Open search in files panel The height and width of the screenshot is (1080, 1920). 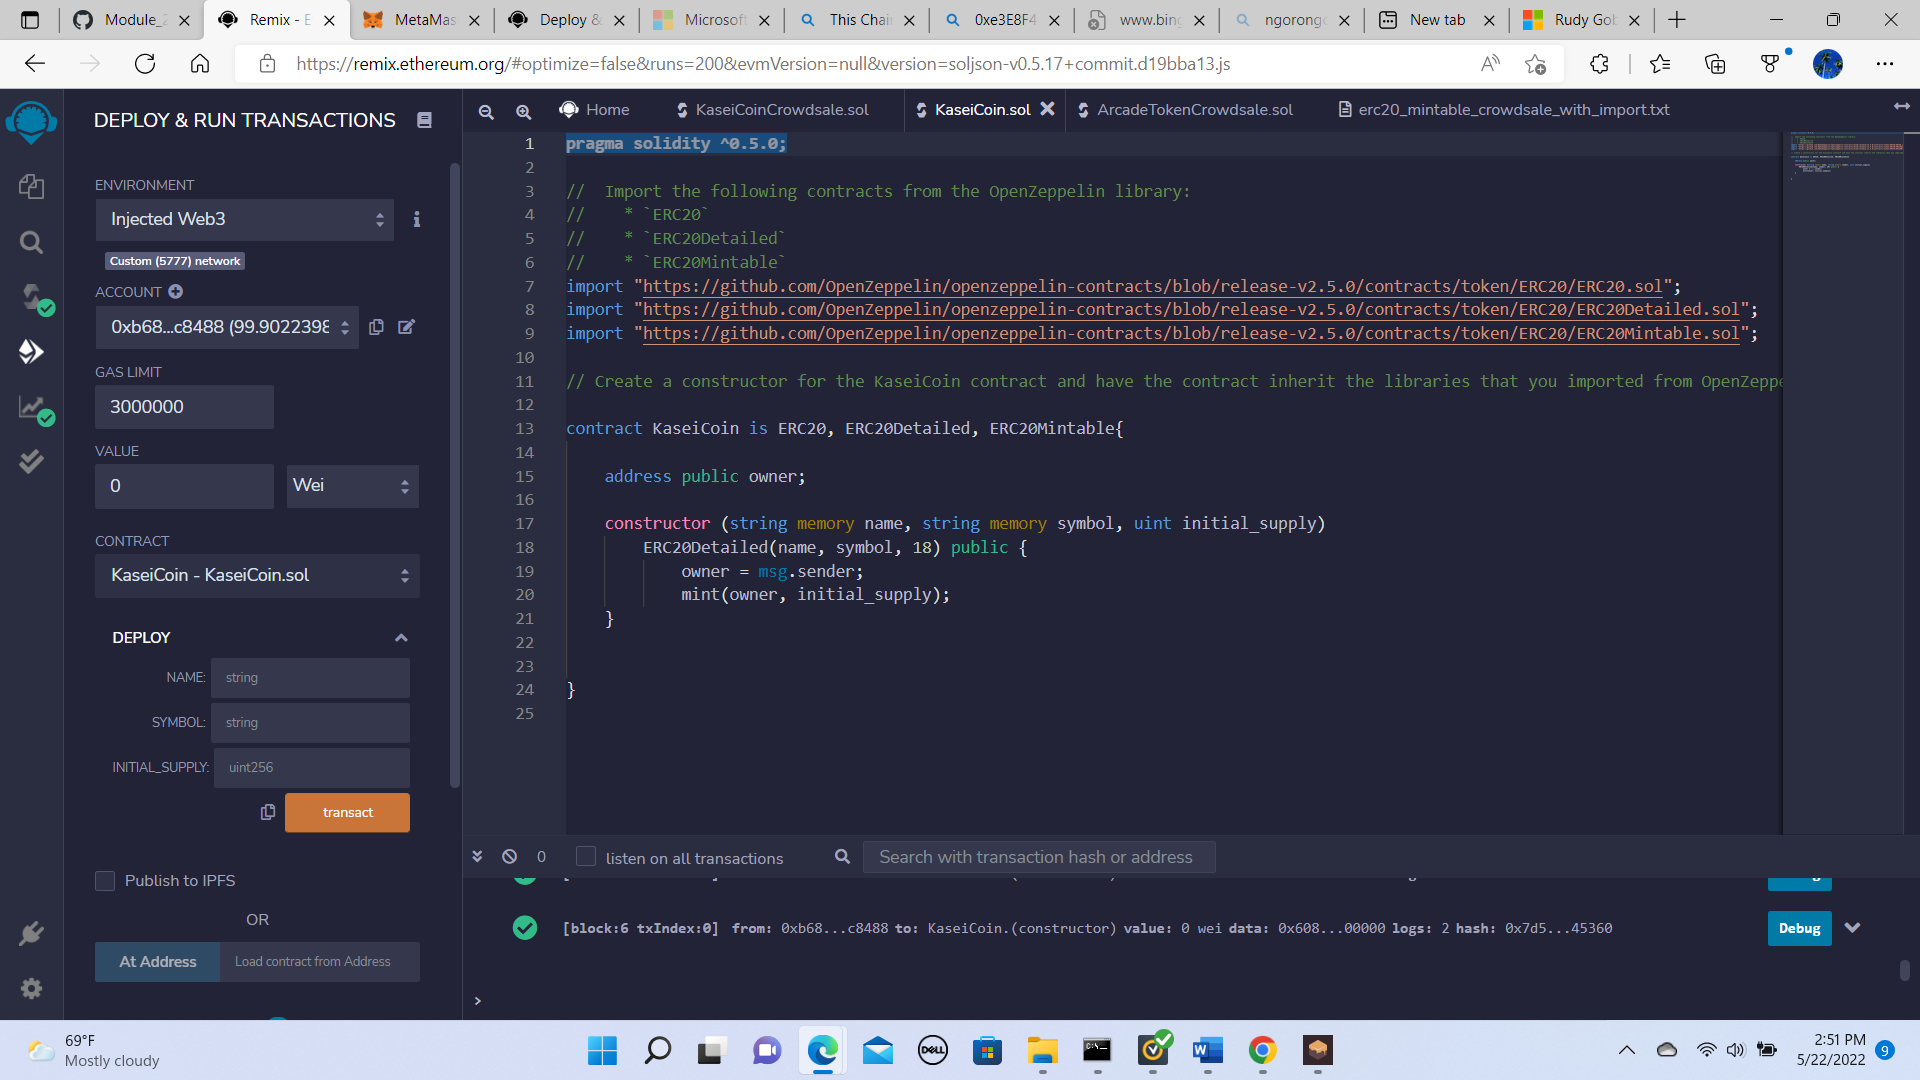(x=31, y=242)
